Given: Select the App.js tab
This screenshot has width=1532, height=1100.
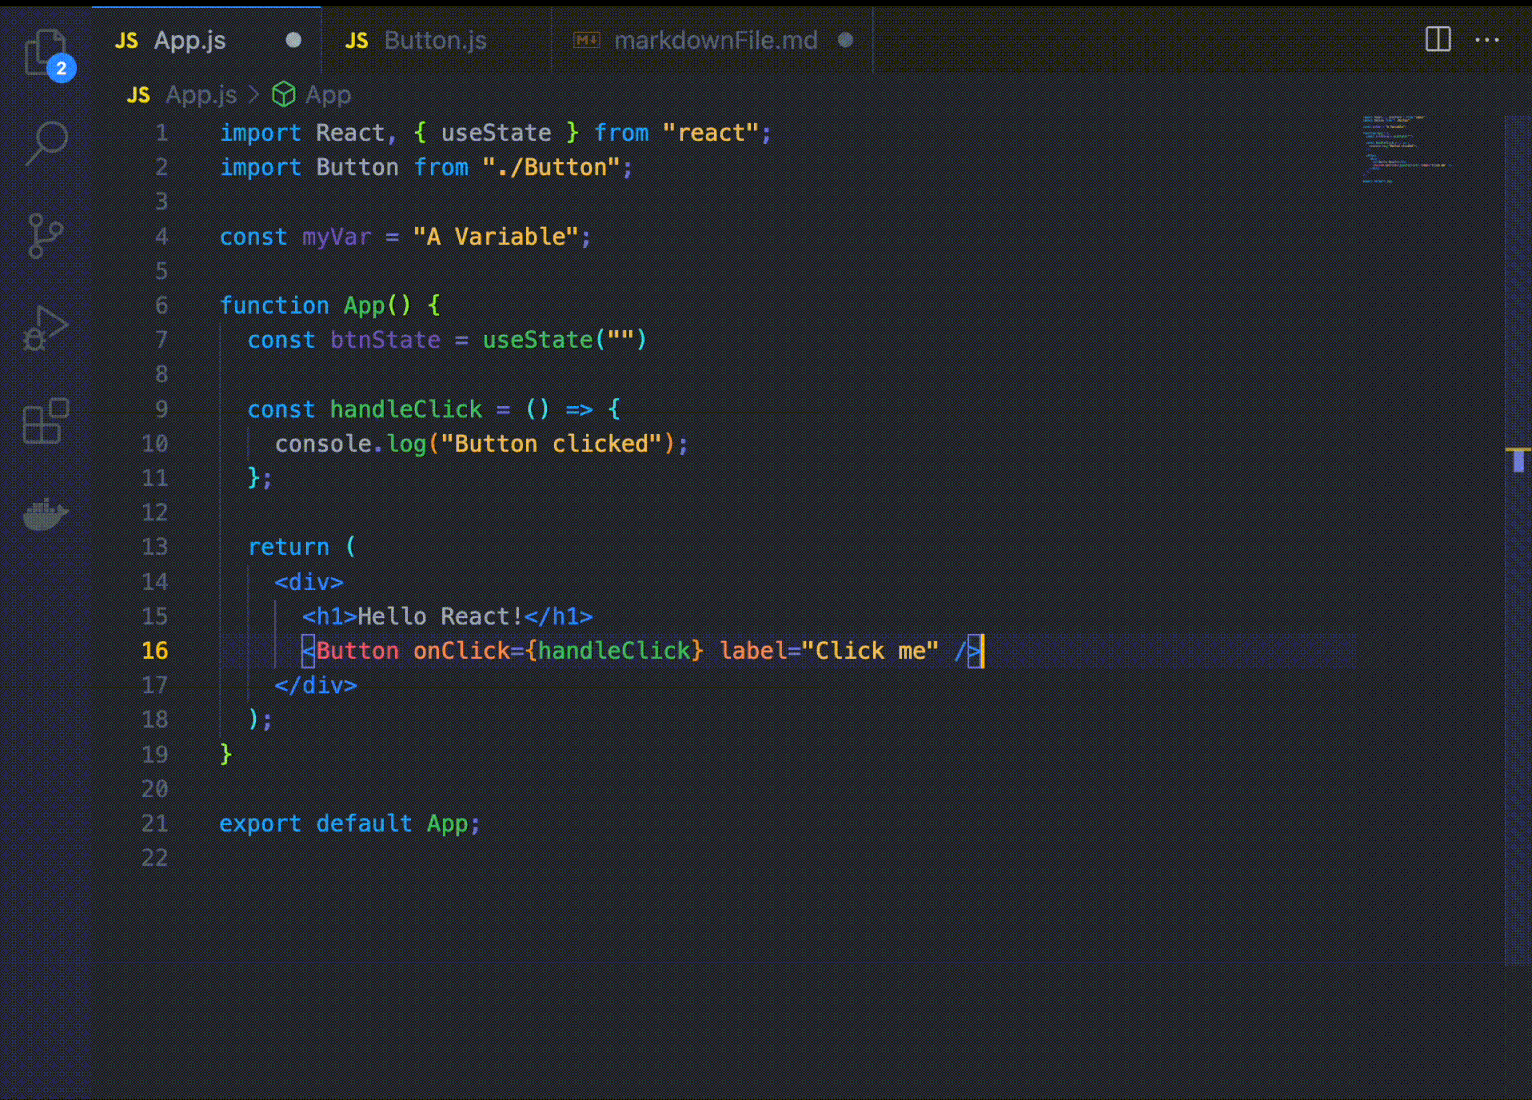Looking at the screenshot, I should 189,40.
